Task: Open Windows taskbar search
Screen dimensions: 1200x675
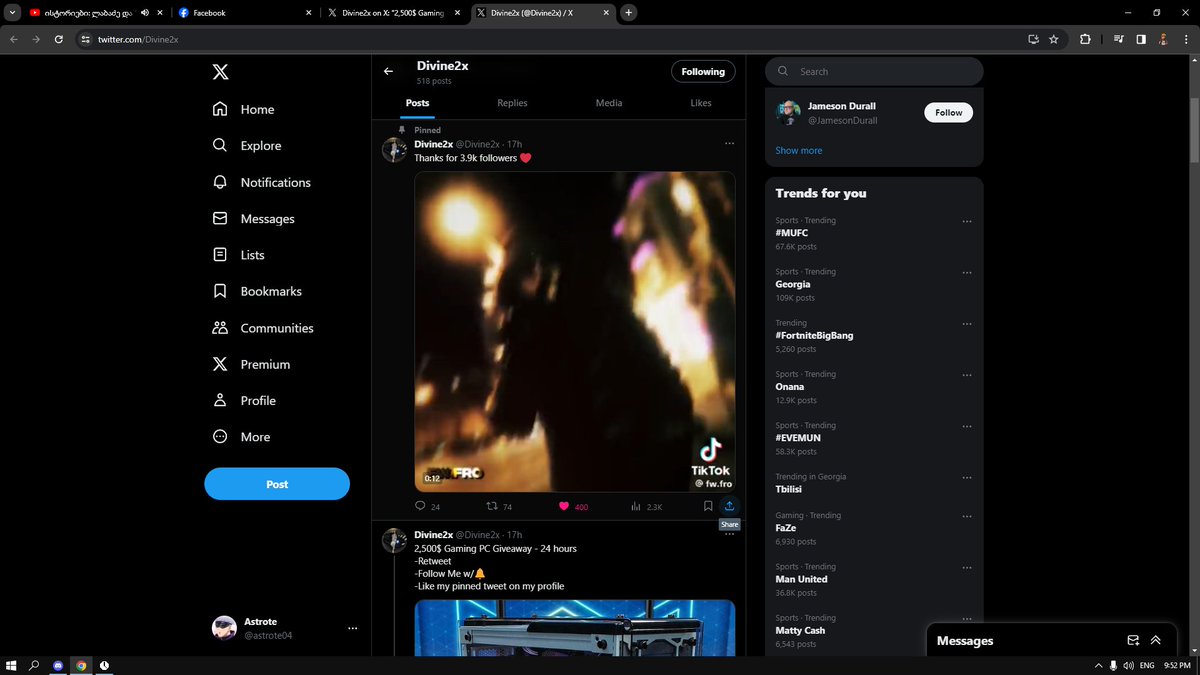Action: tap(34, 665)
